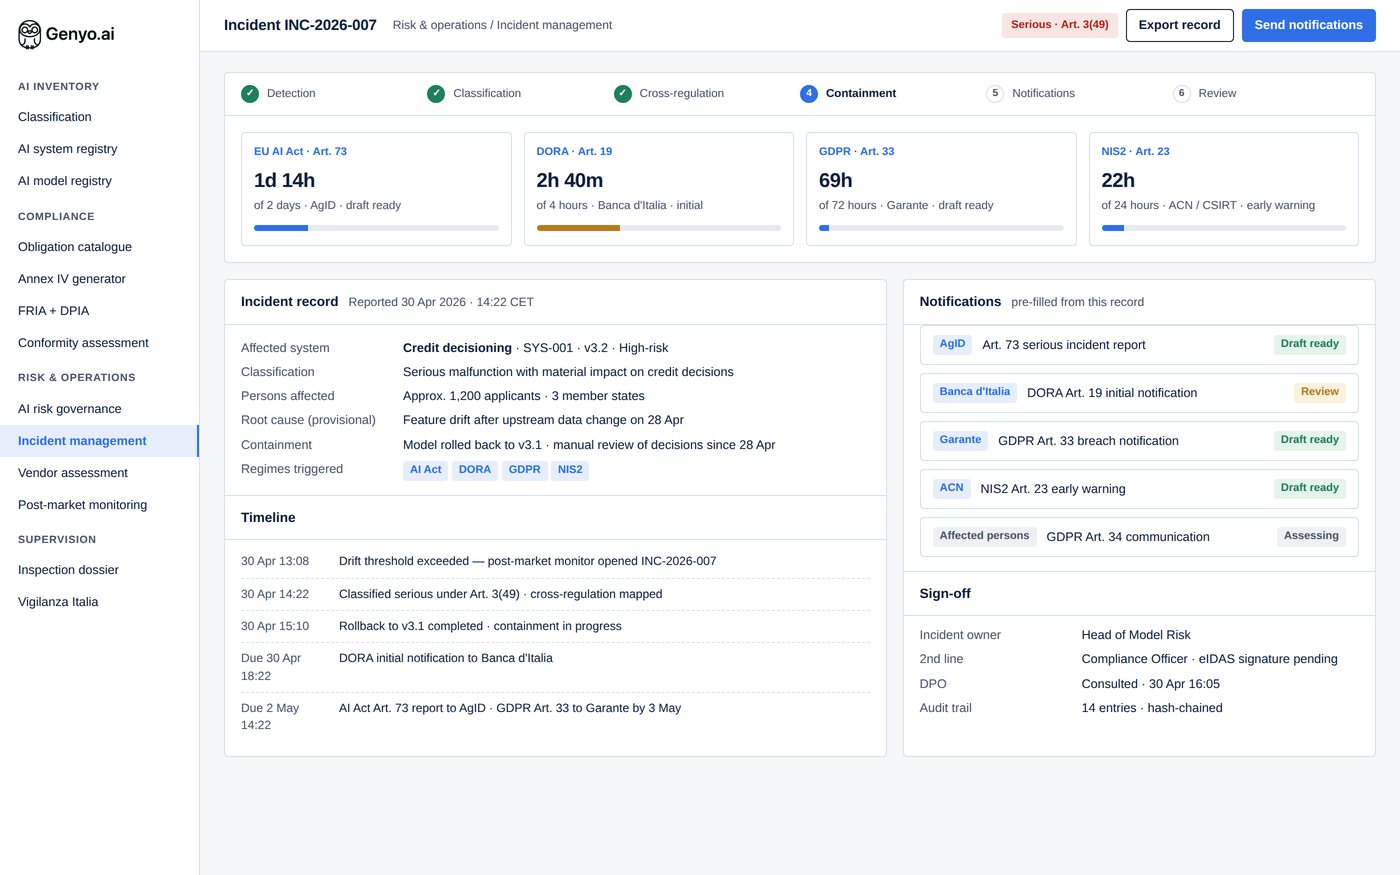The height and width of the screenshot is (875, 1400).
Task: Click Send notifications button
Action: (x=1308, y=25)
